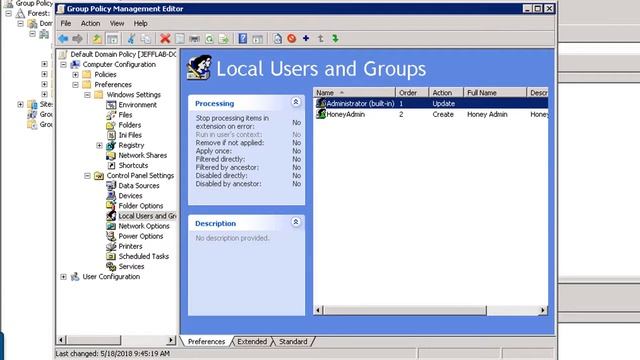Viewport: 640px width, 360px height.
Task: Click the Cut scissors icon
Action: click(x=131, y=39)
